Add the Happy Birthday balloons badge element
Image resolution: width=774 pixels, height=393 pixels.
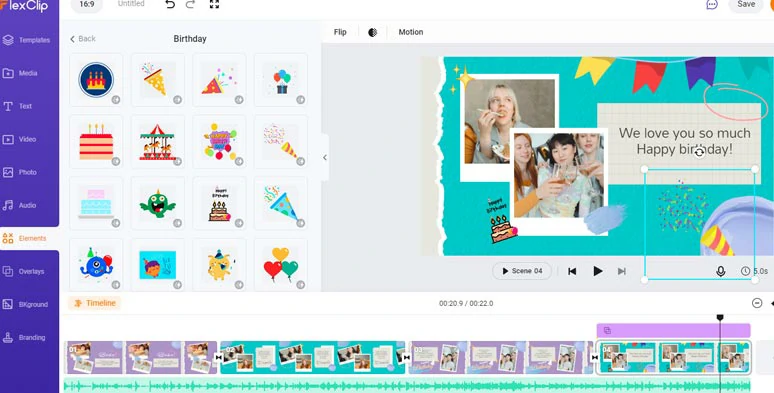tap(219, 142)
